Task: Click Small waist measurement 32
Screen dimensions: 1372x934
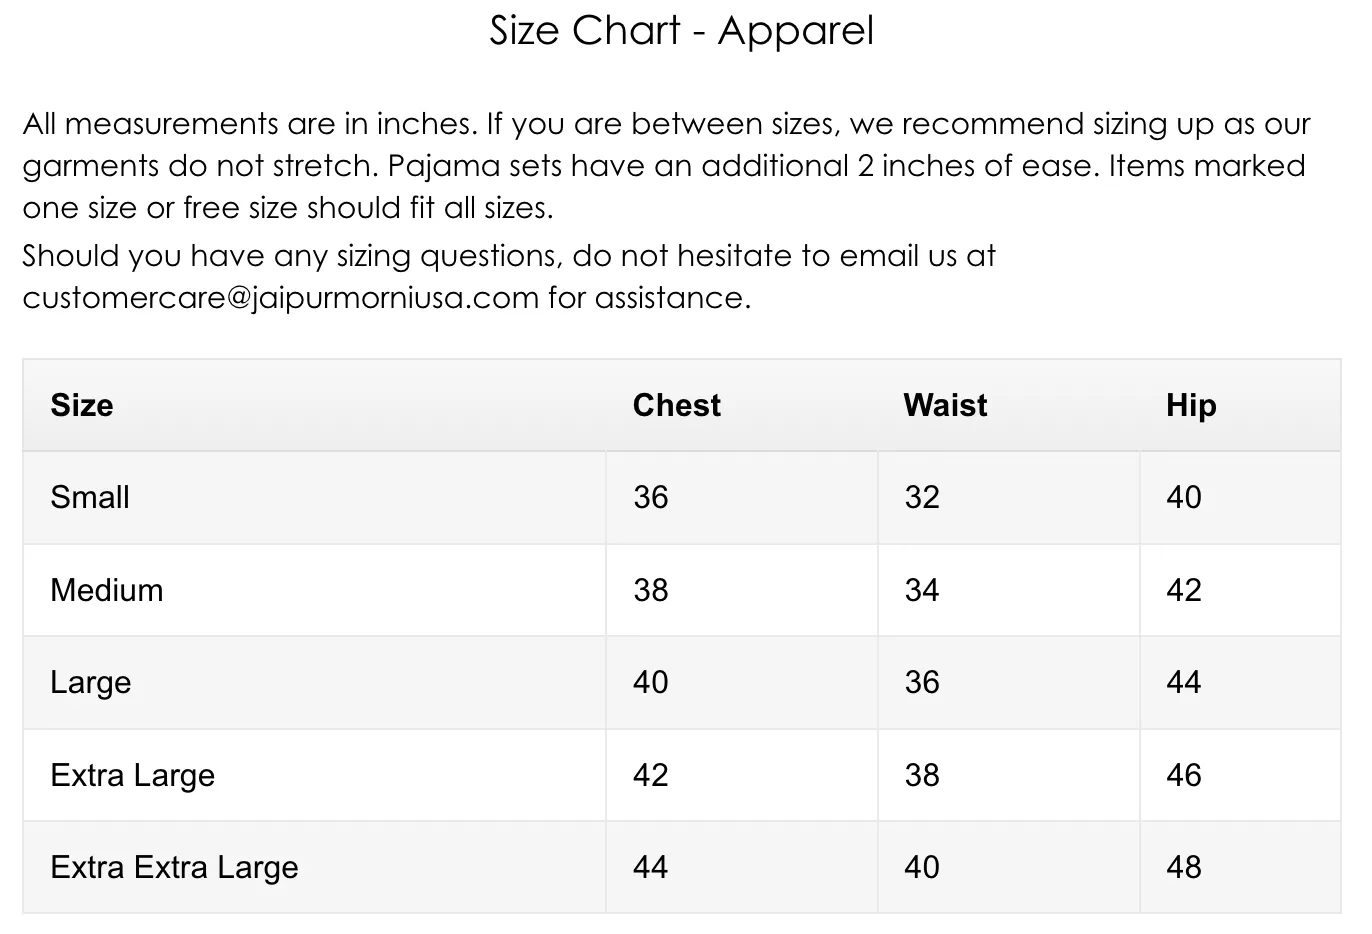Action: click(x=922, y=497)
